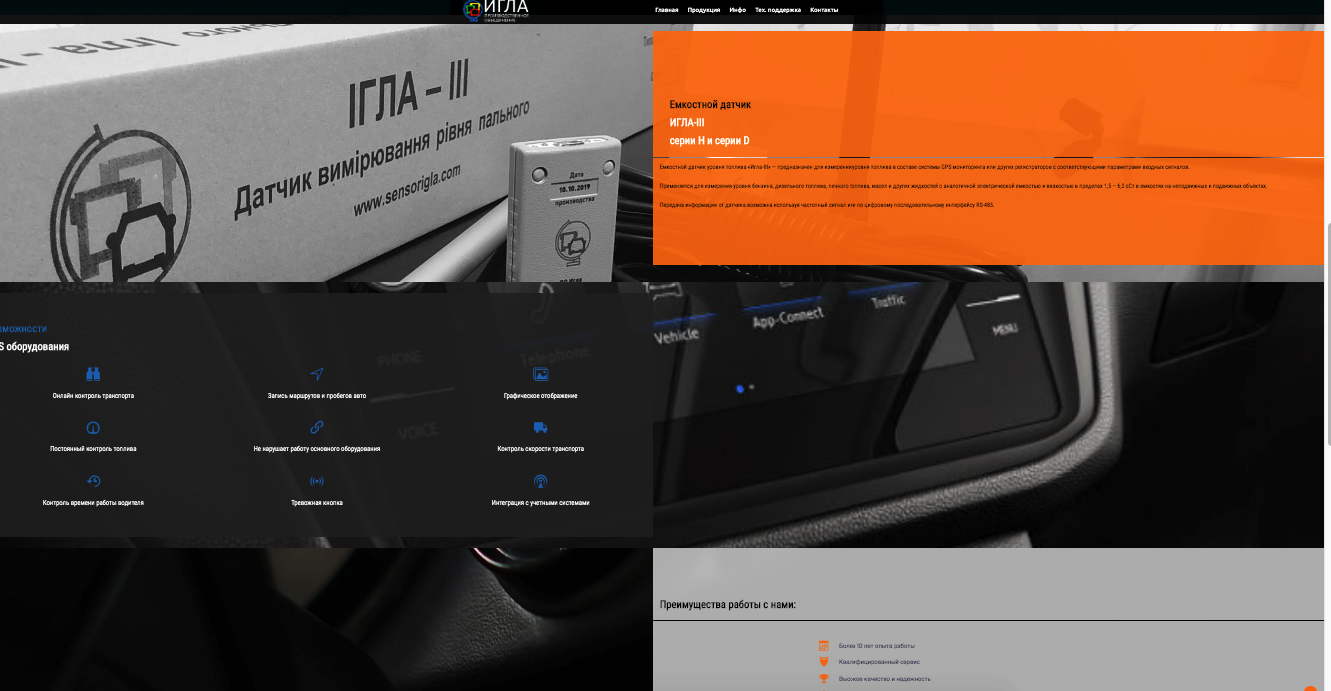Viewport: 1331px width, 691px height.
Task: Click the orange shield icon beside Квалифицированный сервис
Action: (x=824, y=662)
